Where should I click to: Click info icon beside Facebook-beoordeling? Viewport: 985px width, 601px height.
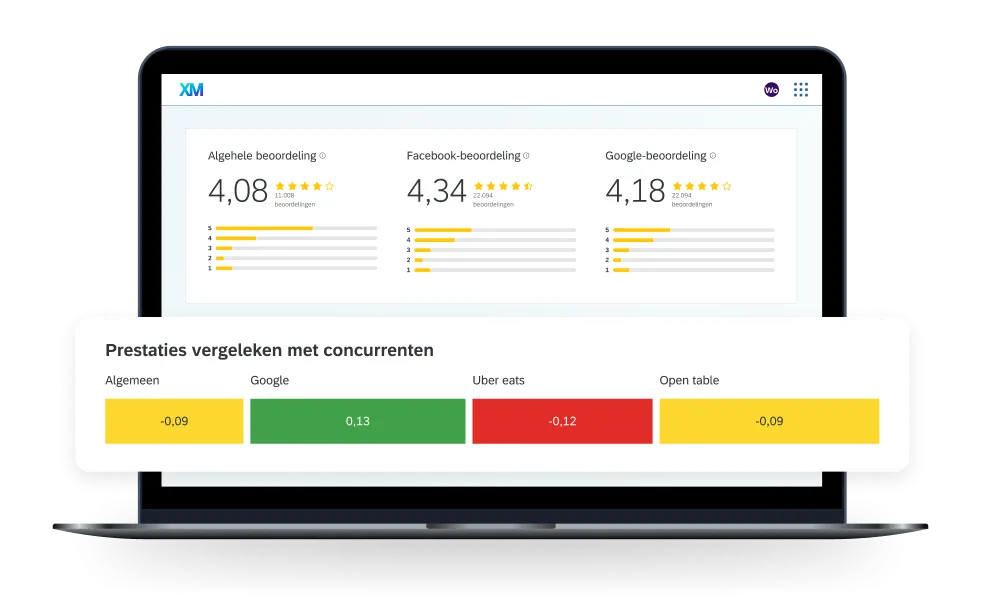(526, 156)
